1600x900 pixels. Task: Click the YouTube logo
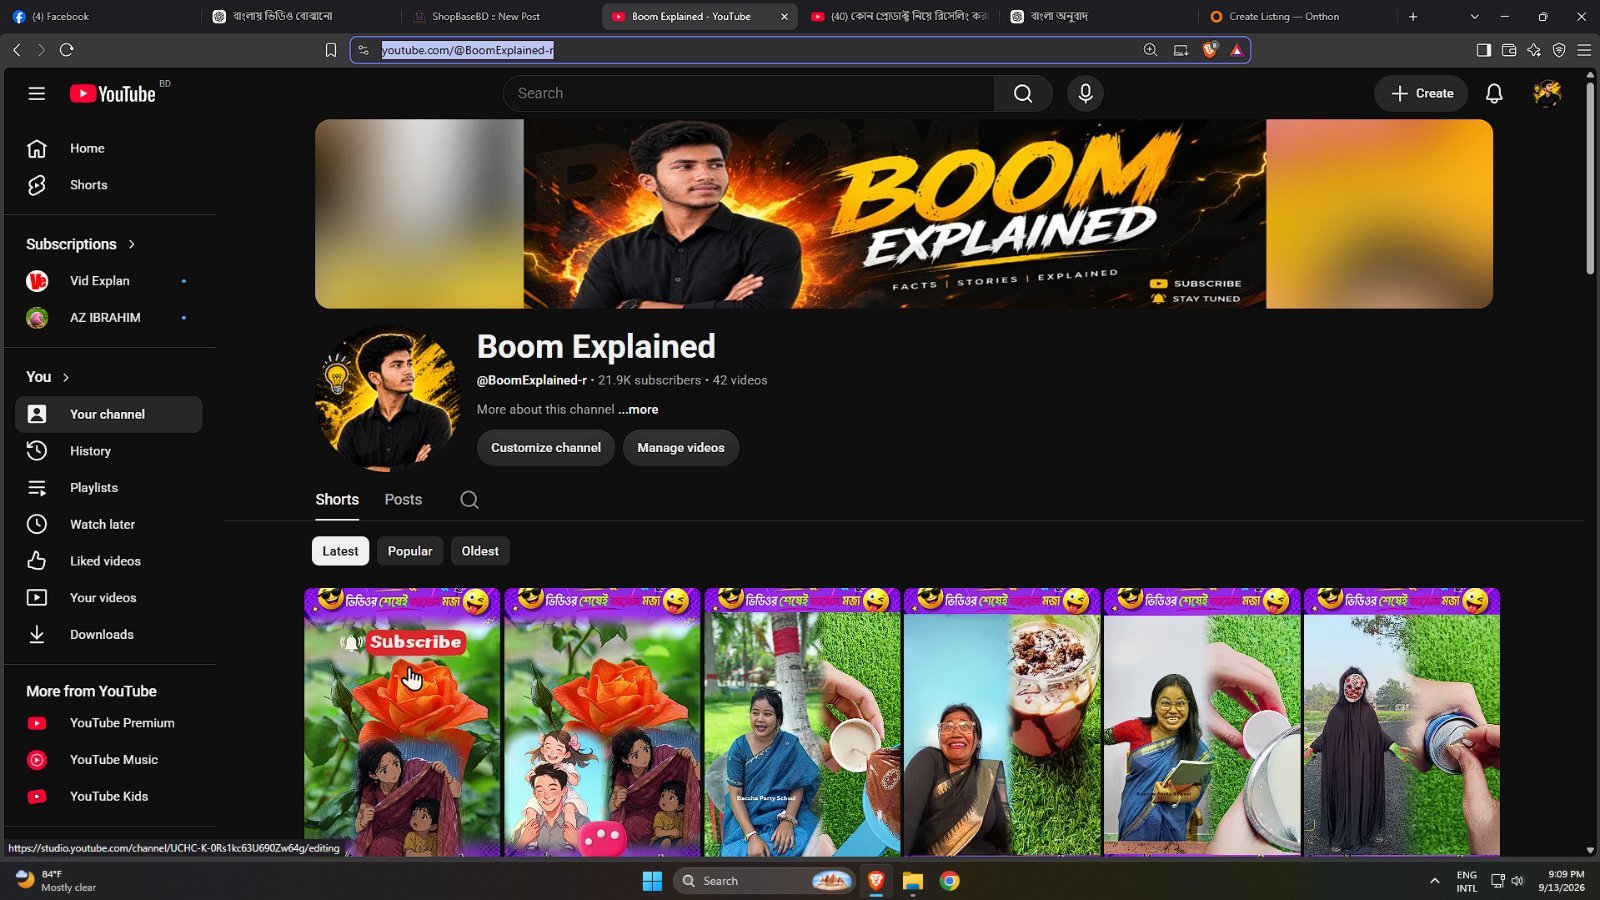coord(113,93)
